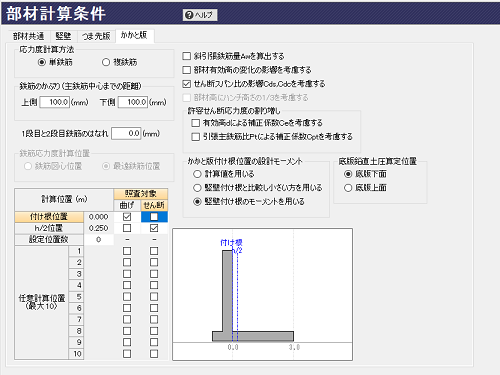
Task: Click the 付け根 label in diagram
Action: click(x=231, y=243)
